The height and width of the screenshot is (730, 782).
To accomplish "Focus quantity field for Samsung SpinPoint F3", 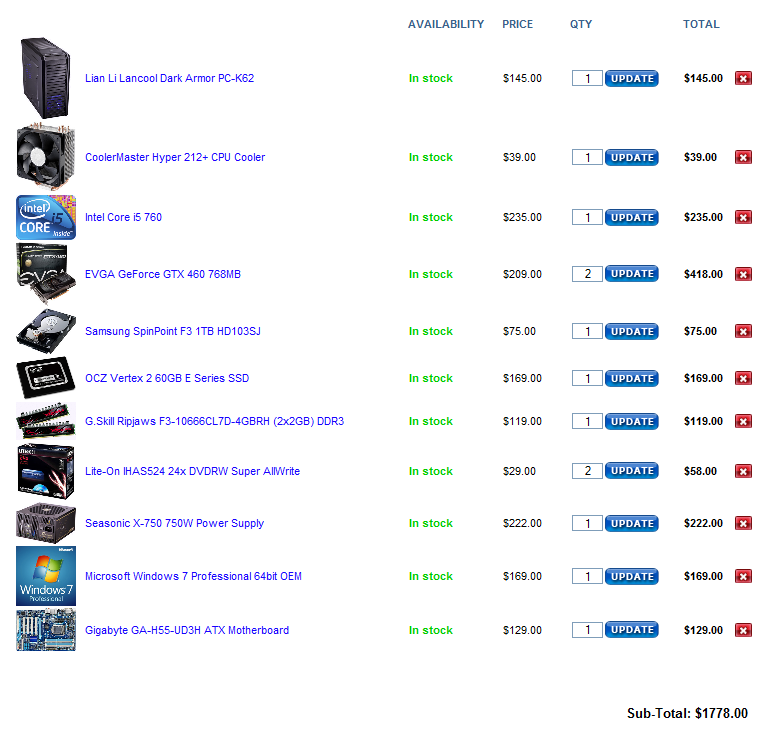I will pyautogui.click(x=587, y=331).
